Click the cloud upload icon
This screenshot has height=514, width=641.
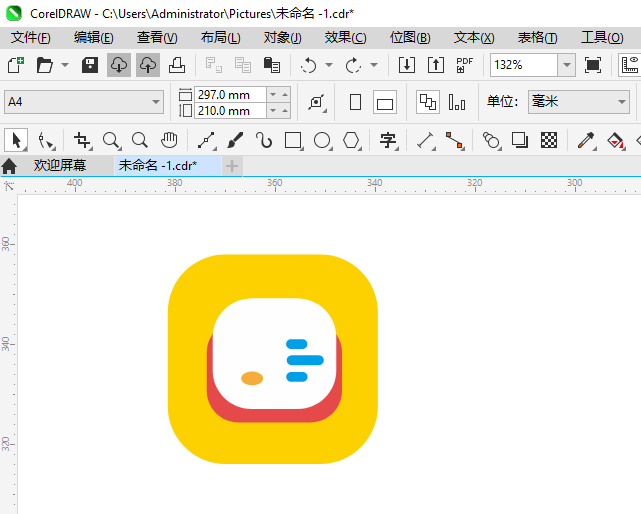coord(148,65)
